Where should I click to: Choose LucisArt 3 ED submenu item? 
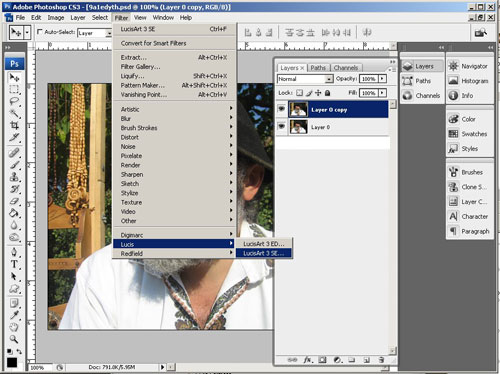264,244
